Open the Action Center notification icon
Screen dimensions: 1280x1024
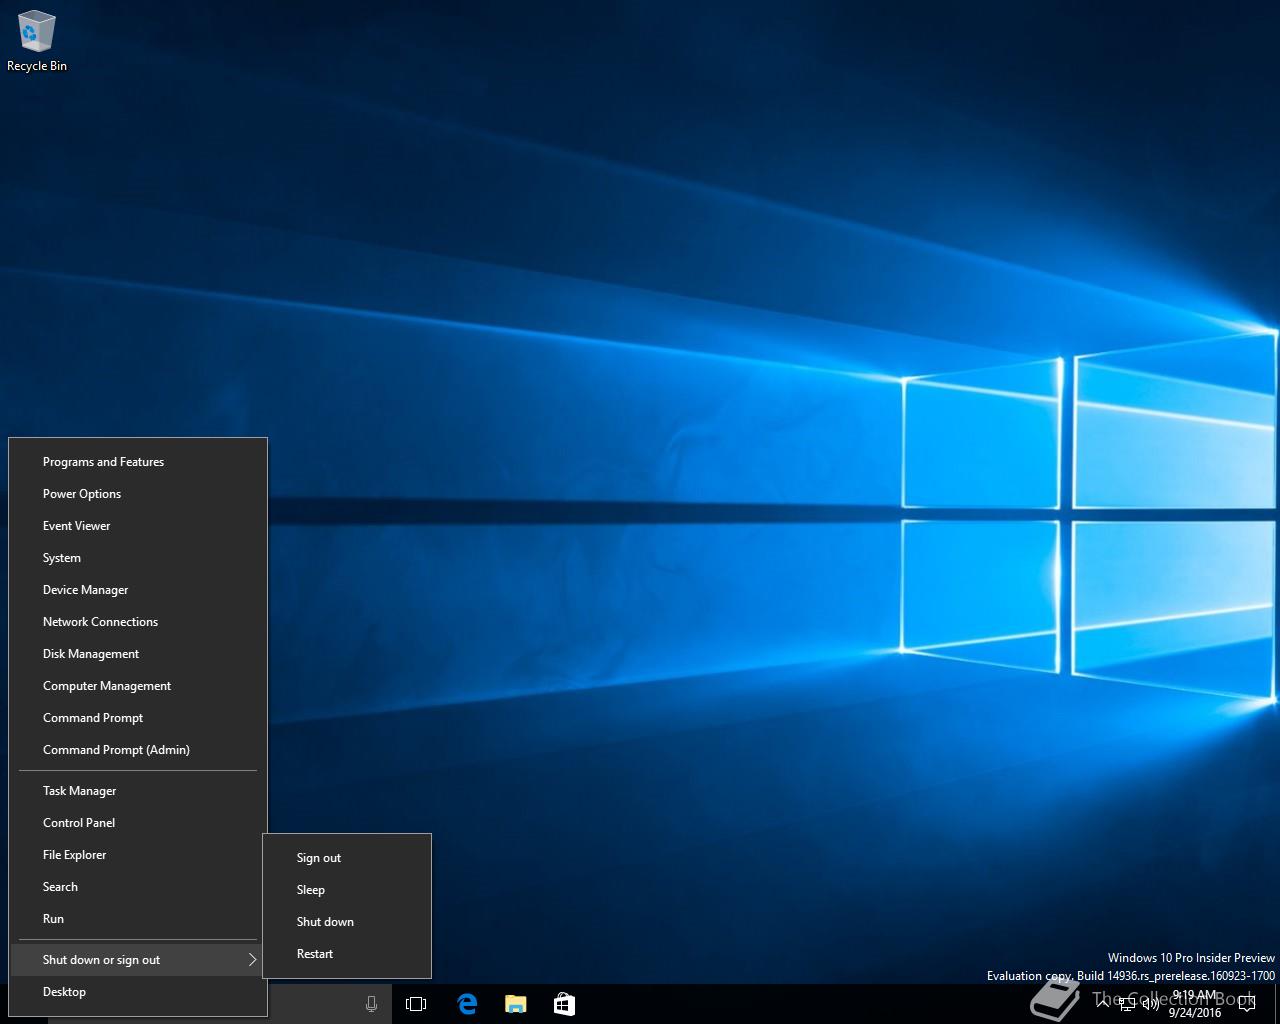click(1246, 1004)
